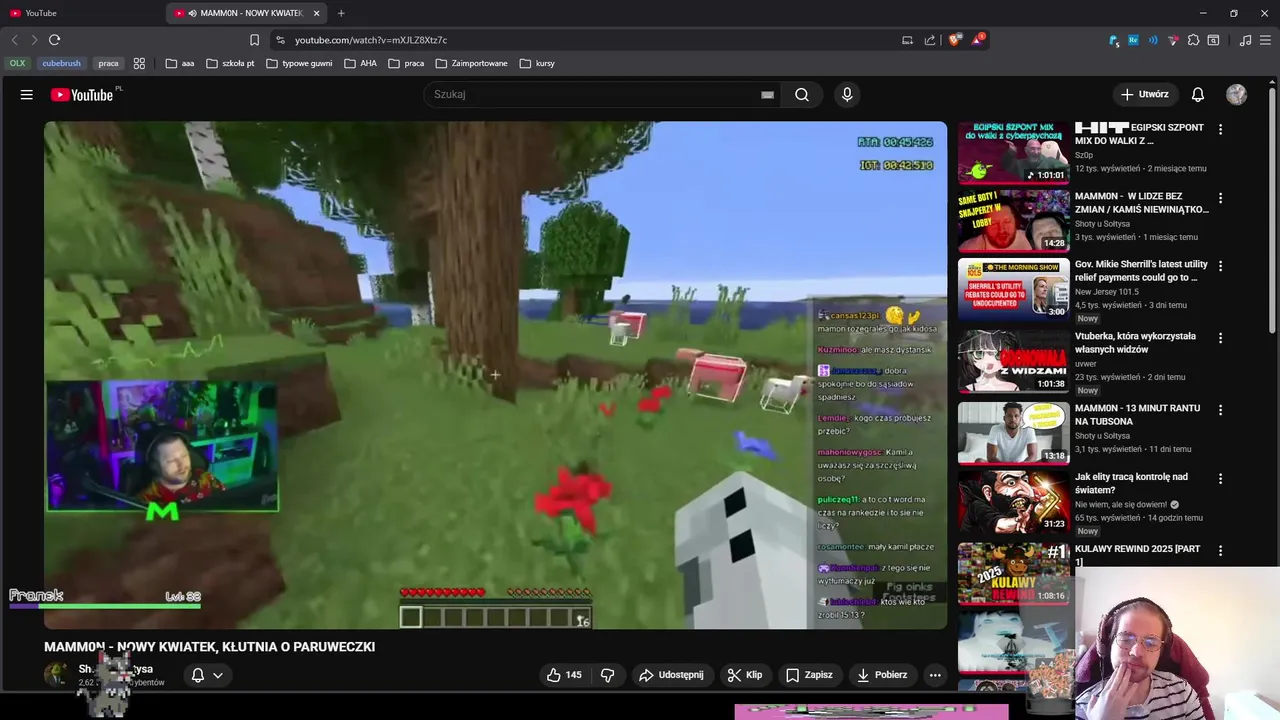Open the music note media control icon
The height and width of the screenshot is (720, 1280).
coord(1245,40)
